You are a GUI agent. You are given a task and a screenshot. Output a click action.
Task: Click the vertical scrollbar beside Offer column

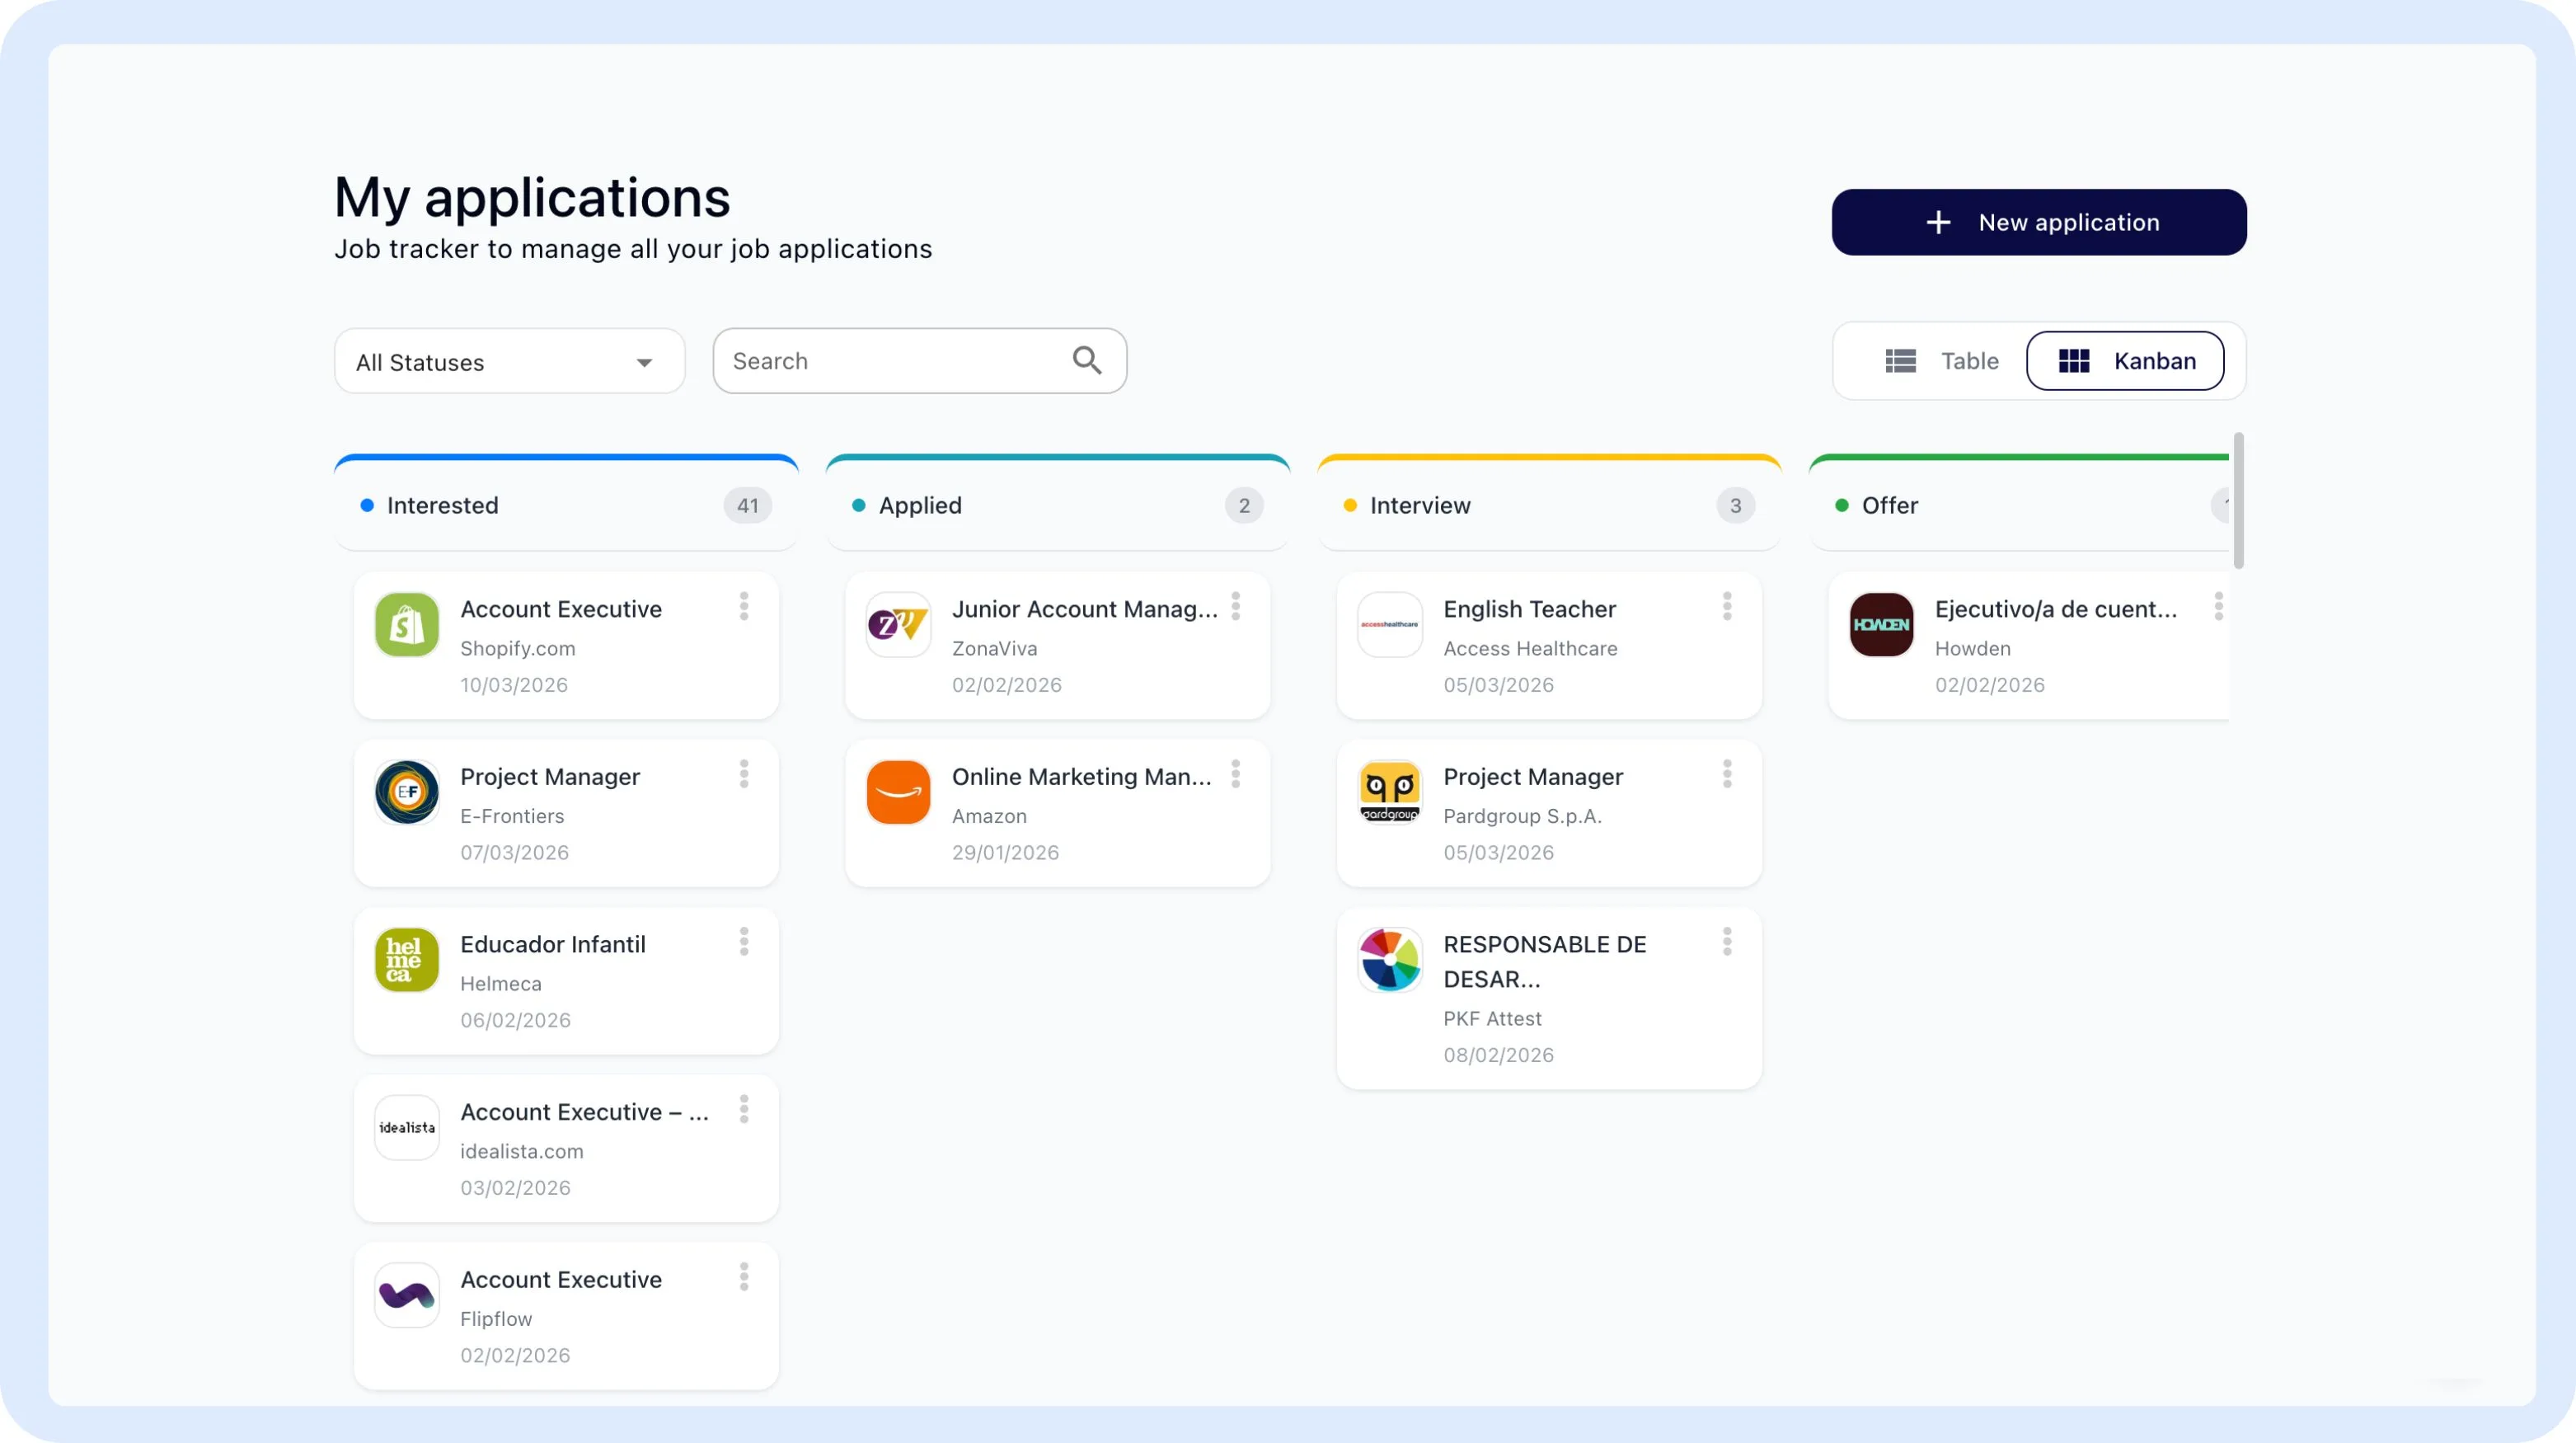2238,500
